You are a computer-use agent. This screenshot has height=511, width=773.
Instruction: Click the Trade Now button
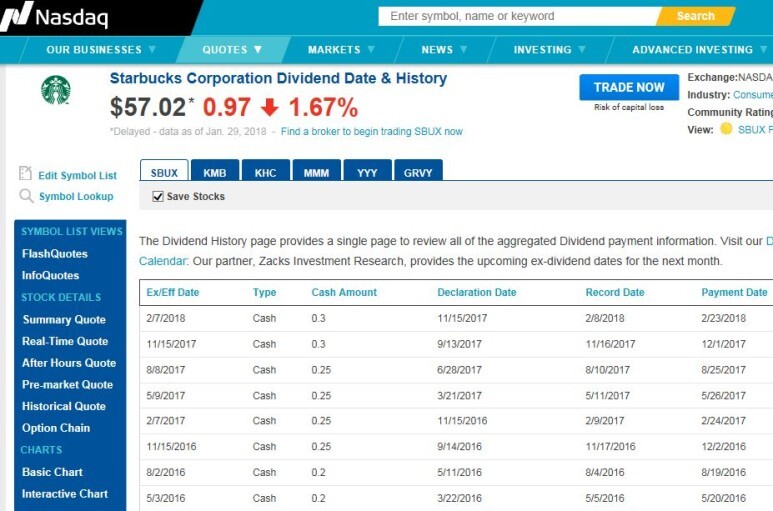click(629, 87)
